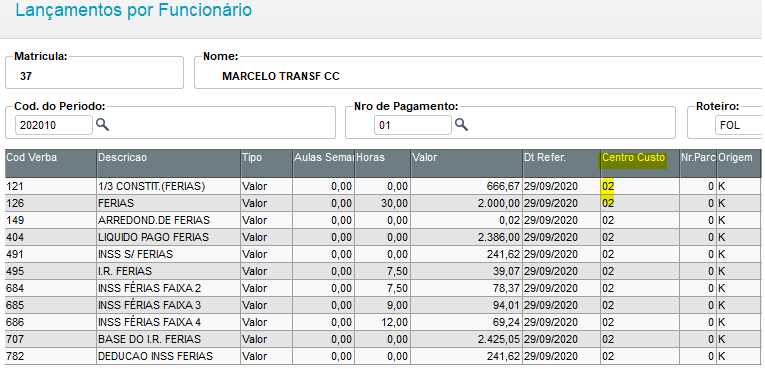Click the Centro Custo column header
Image resolution: width=765 pixels, height=369 pixels.
640,164
